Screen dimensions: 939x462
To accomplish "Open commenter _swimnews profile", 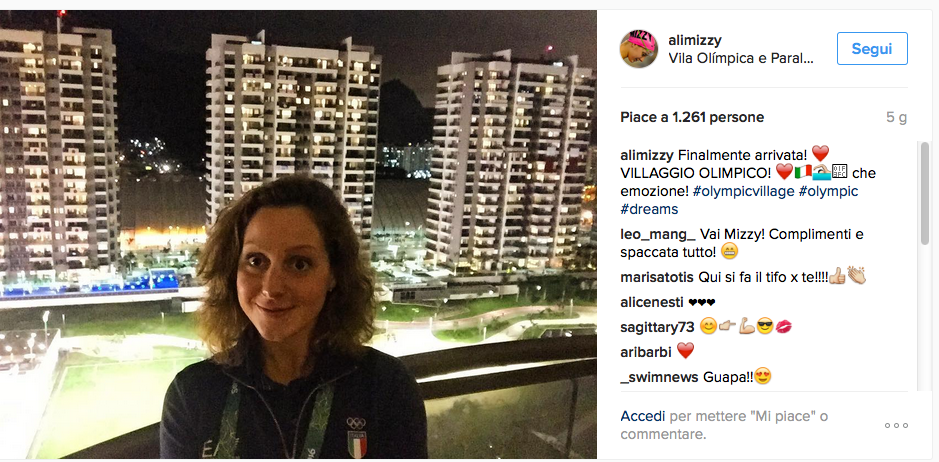I will tap(659, 377).
